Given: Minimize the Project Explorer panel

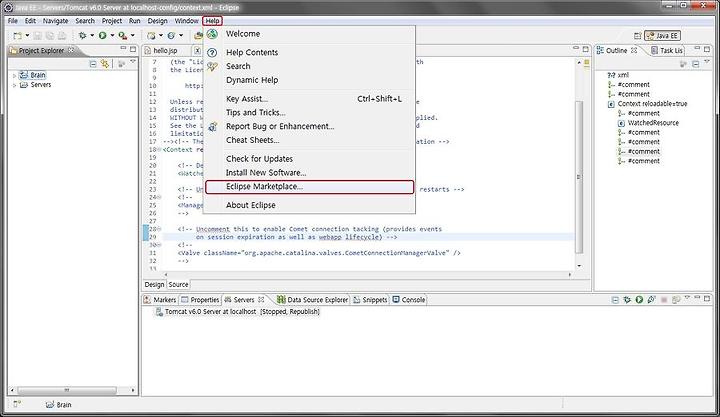Looking at the screenshot, I should (x=123, y=48).
